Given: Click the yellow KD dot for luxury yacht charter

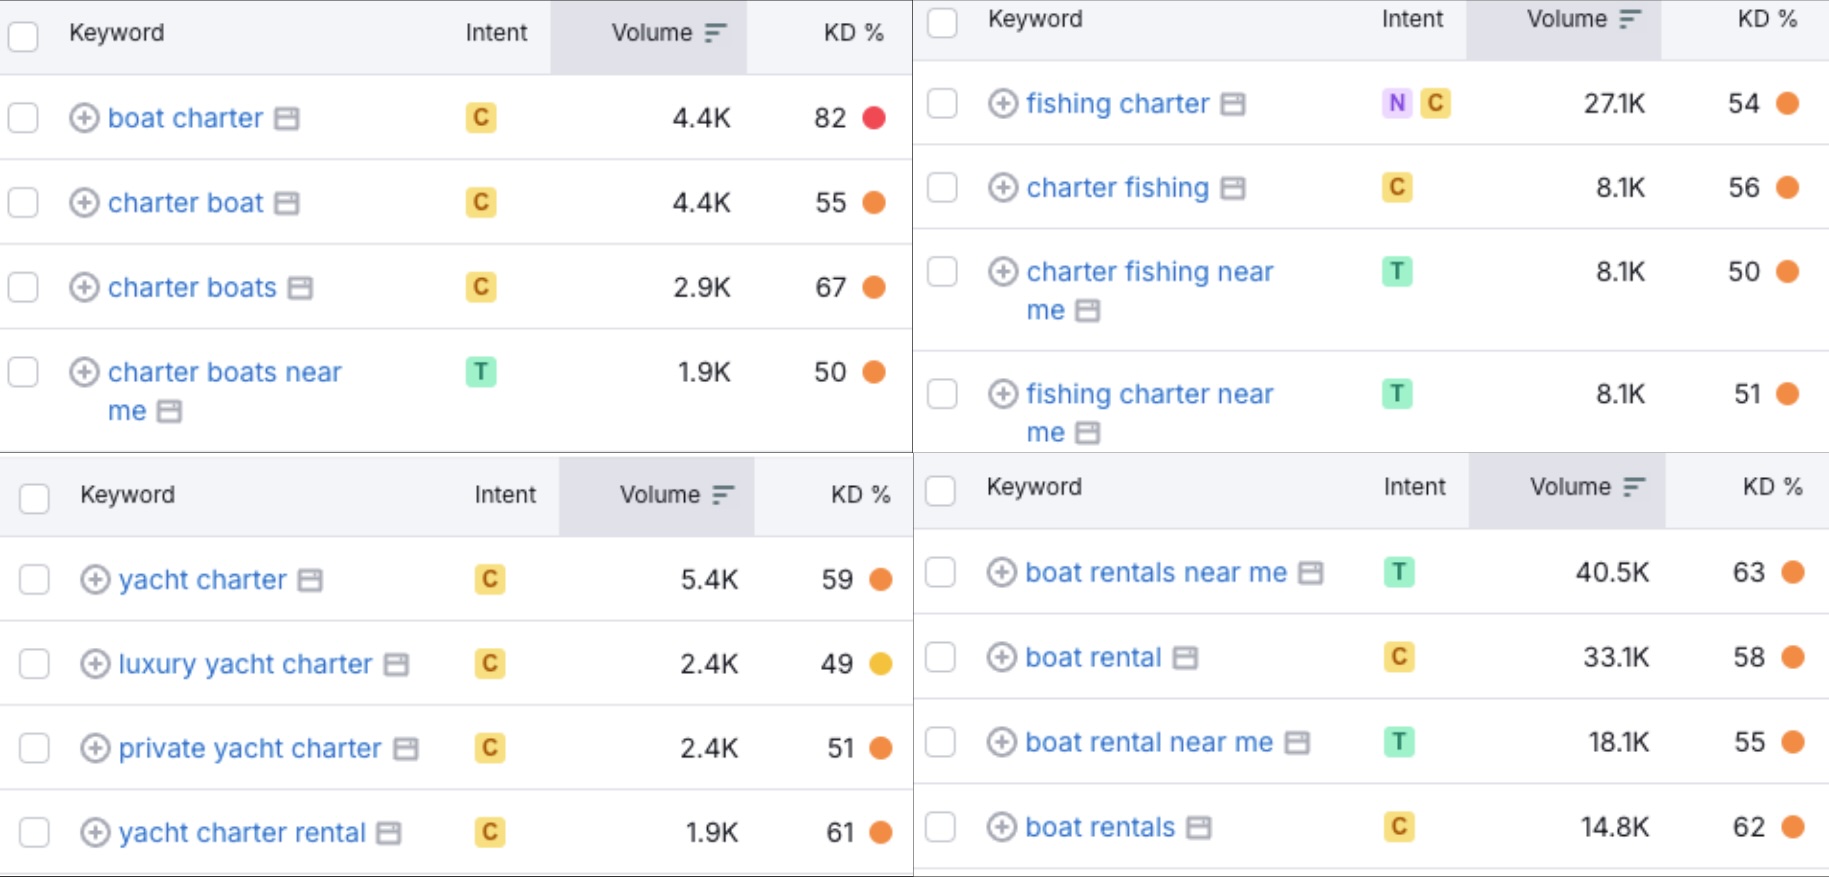Looking at the screenshot, I should pyautogui.click(x=881, y=664).
